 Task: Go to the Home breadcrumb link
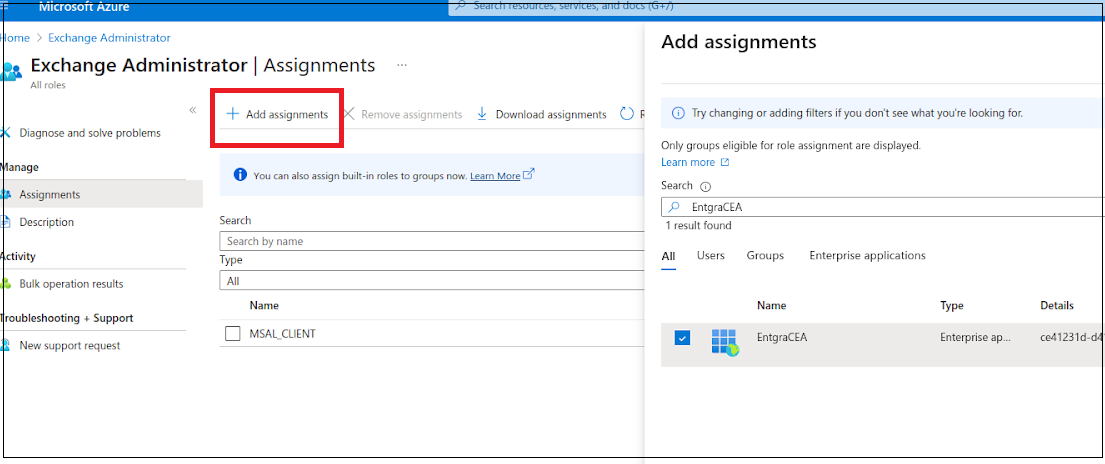[x=15, y=37]
